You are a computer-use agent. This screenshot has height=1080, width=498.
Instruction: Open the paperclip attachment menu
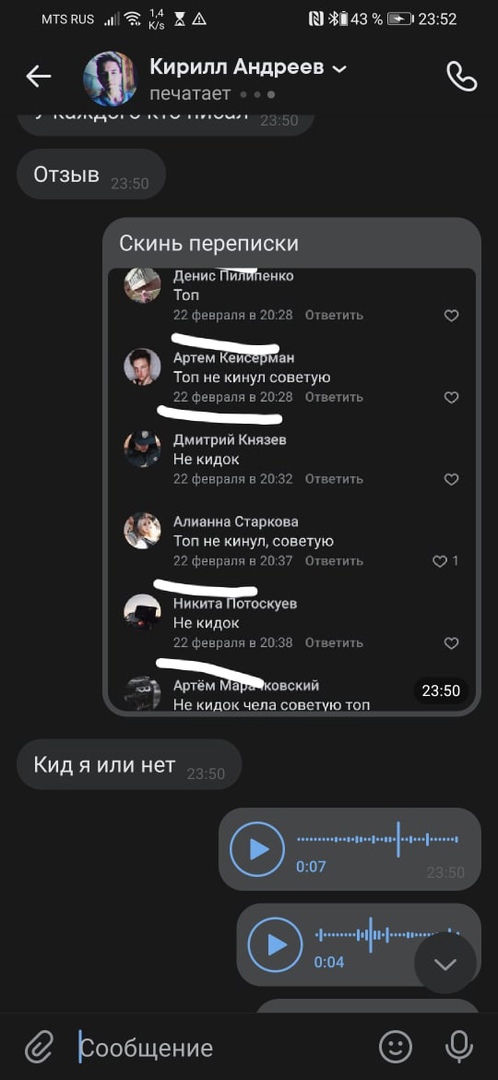[x=39, y=1047]
